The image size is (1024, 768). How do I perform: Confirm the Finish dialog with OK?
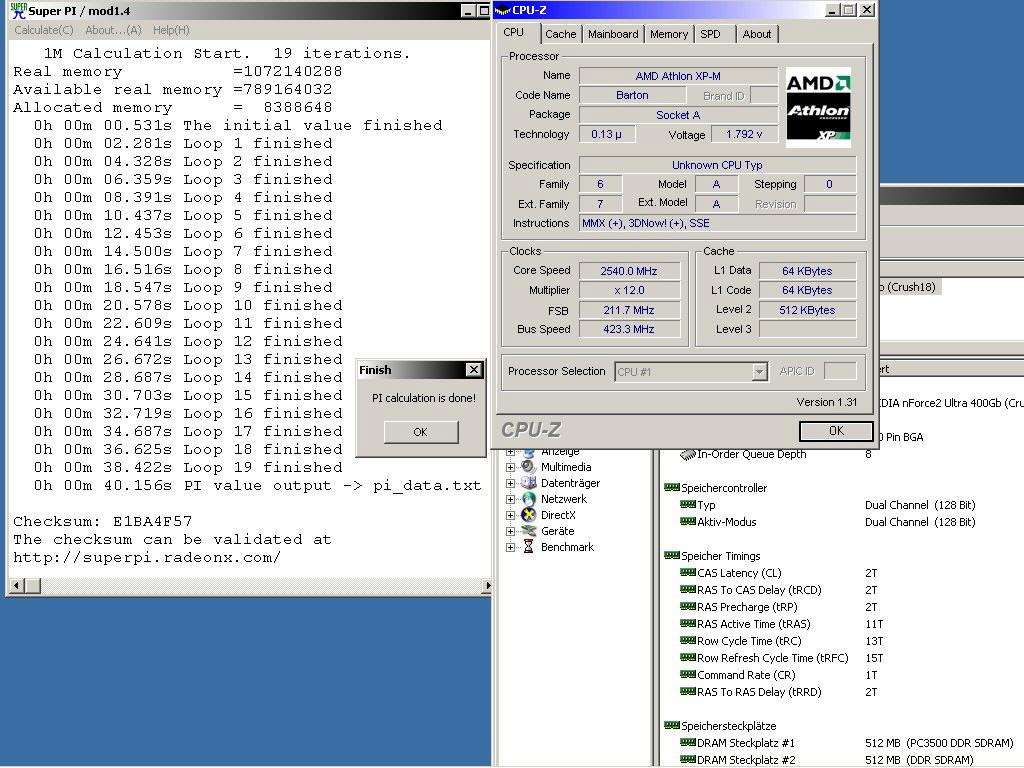[421, 432]
